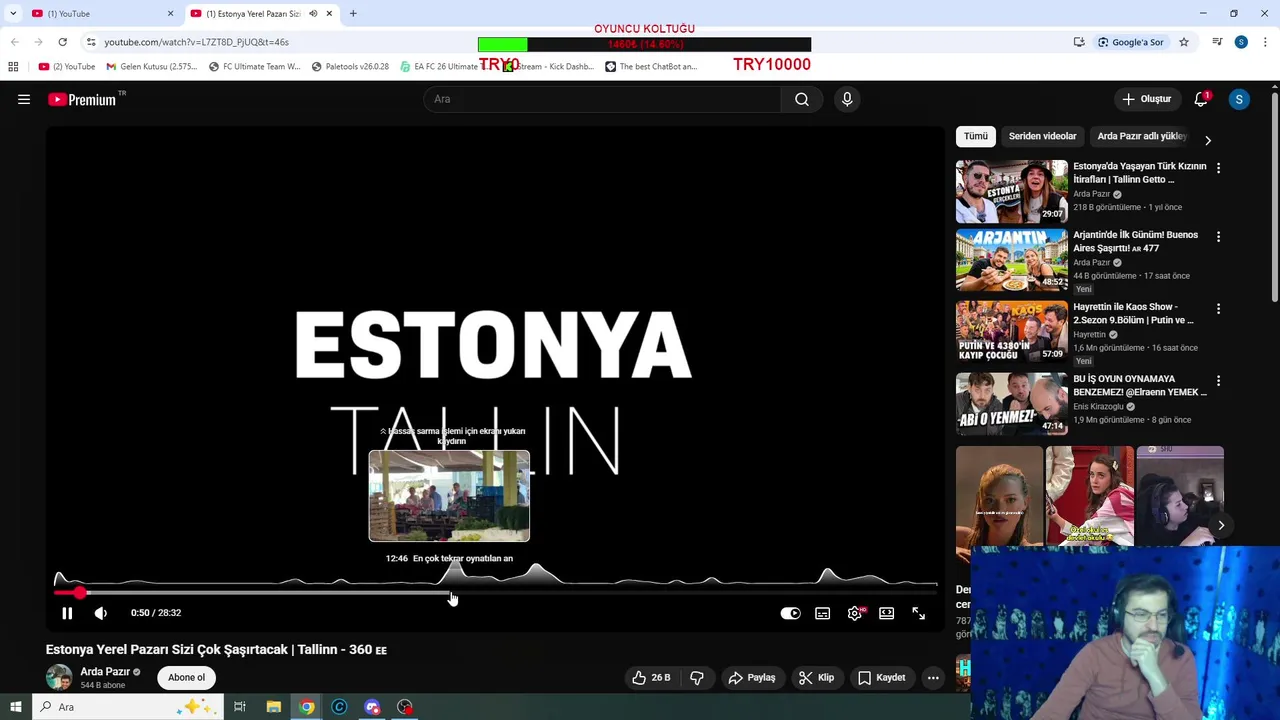This screenshot has height=720, width=1280.
Task: Open the Estonya'da Yaşayan Türk Kızının thumbnail
Action: (x=1011, y=191)
